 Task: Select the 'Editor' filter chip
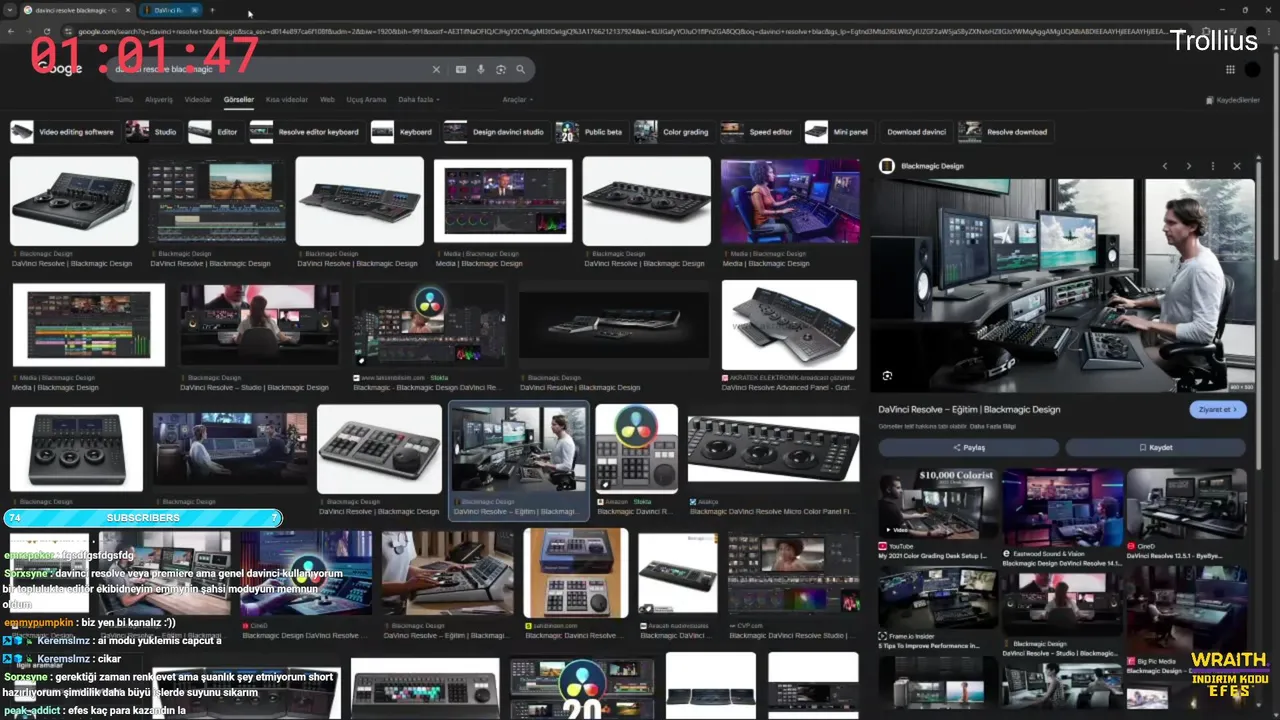(x=214, y=132)
